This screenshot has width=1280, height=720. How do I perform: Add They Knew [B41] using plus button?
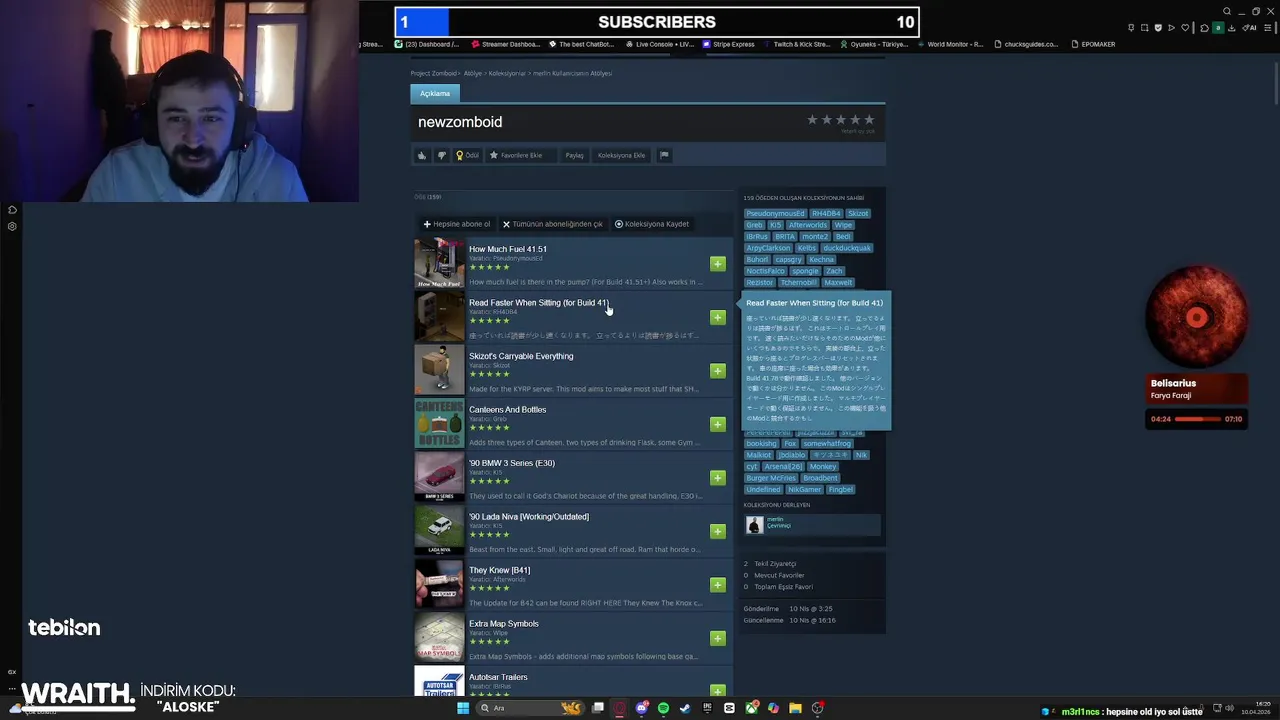[717, 585]
